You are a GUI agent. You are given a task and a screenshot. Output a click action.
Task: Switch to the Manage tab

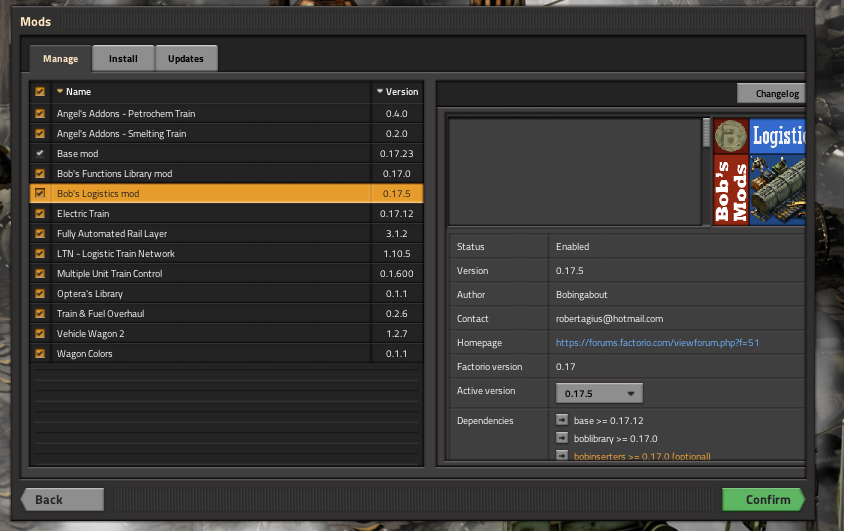point(60,59)
